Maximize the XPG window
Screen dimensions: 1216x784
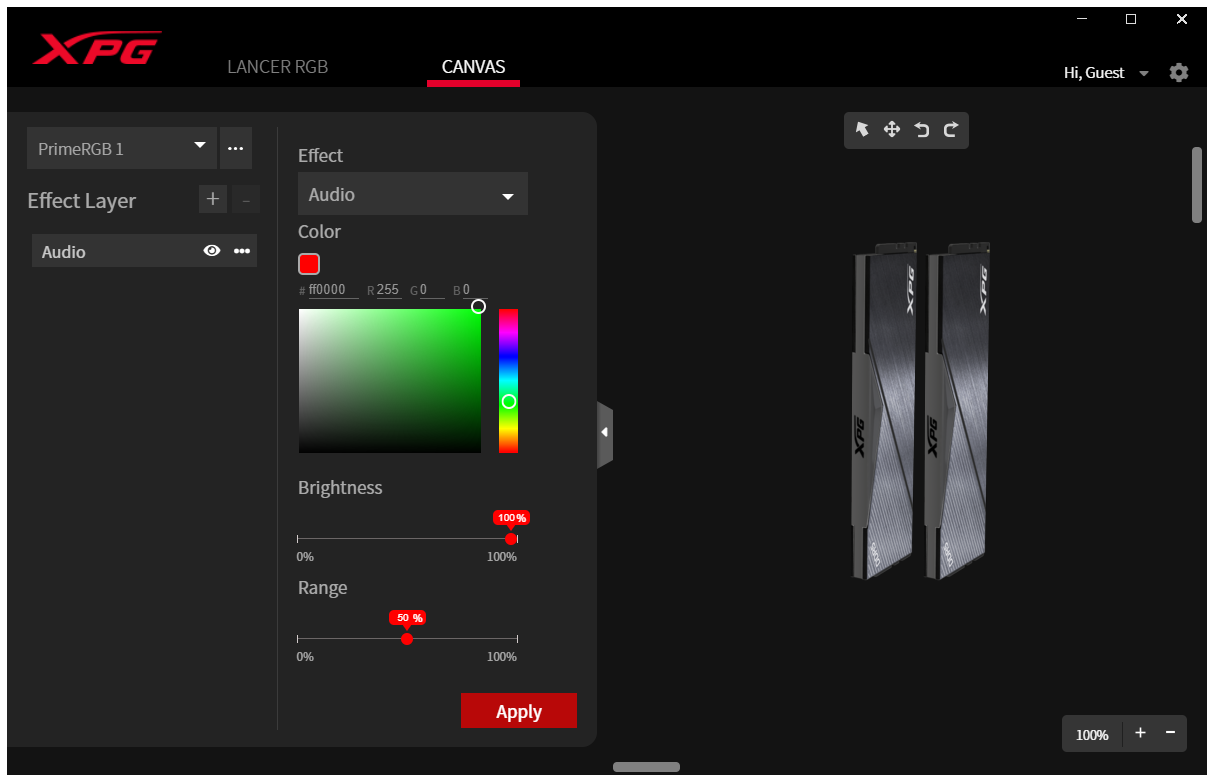[x=1131, y=19]
